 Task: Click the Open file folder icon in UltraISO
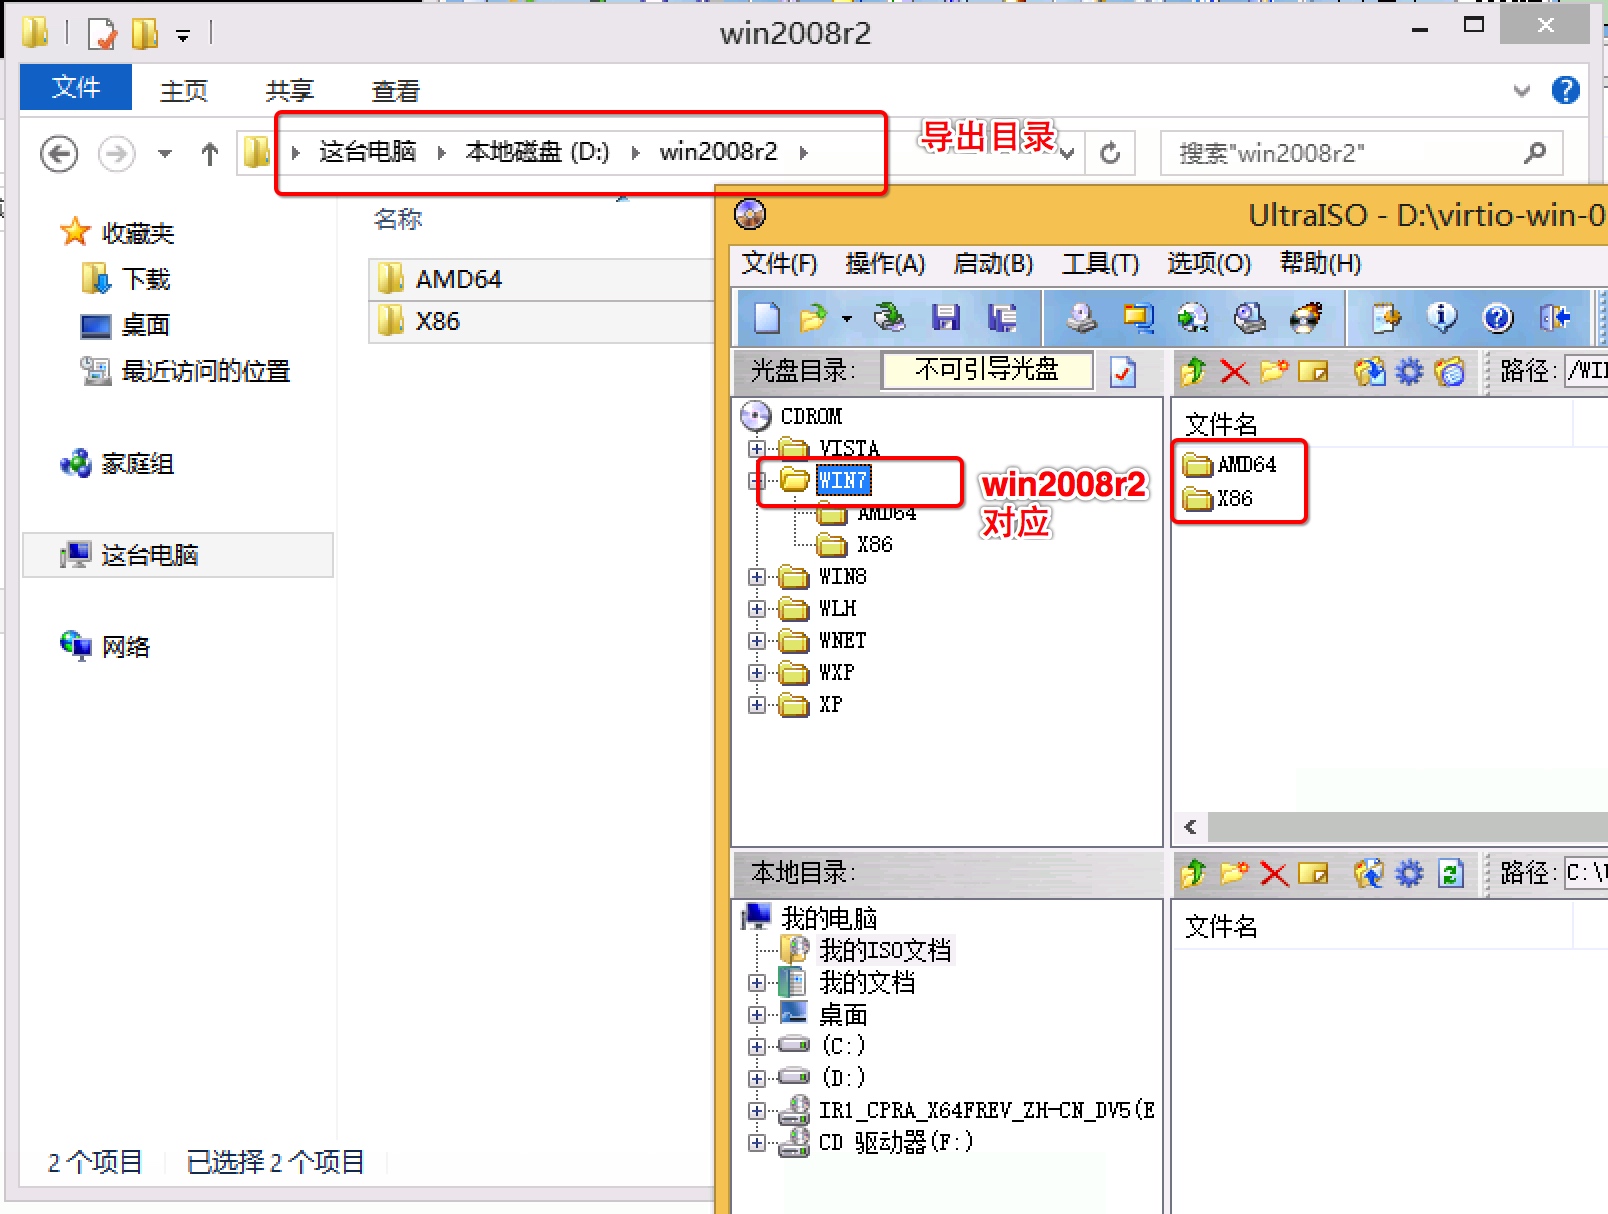click(x=813, y=318)
